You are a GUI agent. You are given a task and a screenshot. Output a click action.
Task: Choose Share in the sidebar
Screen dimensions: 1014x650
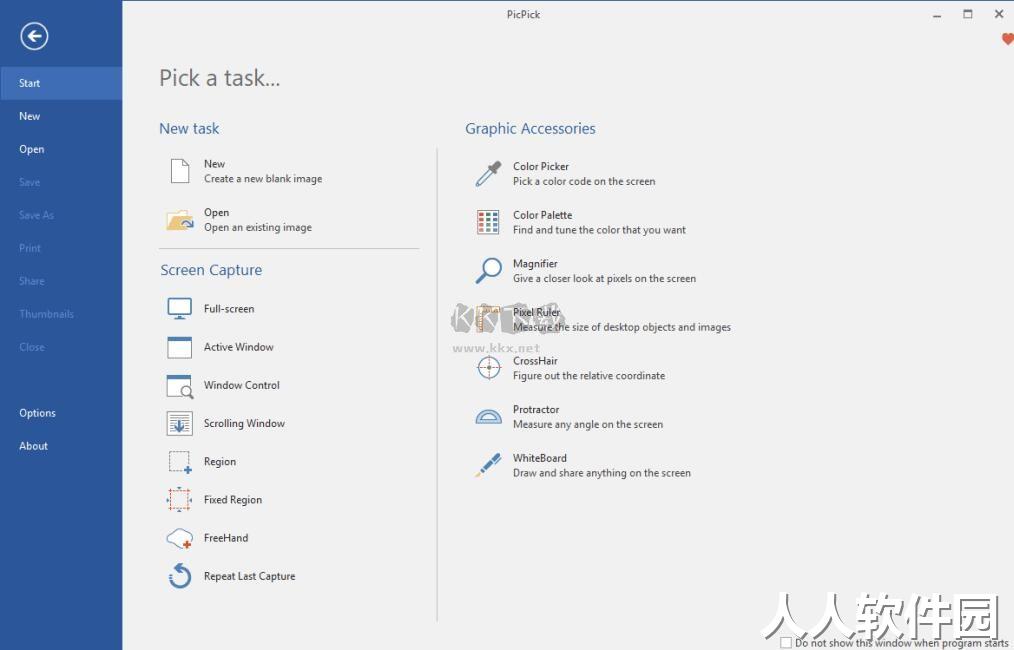click(x=61, y=281)
